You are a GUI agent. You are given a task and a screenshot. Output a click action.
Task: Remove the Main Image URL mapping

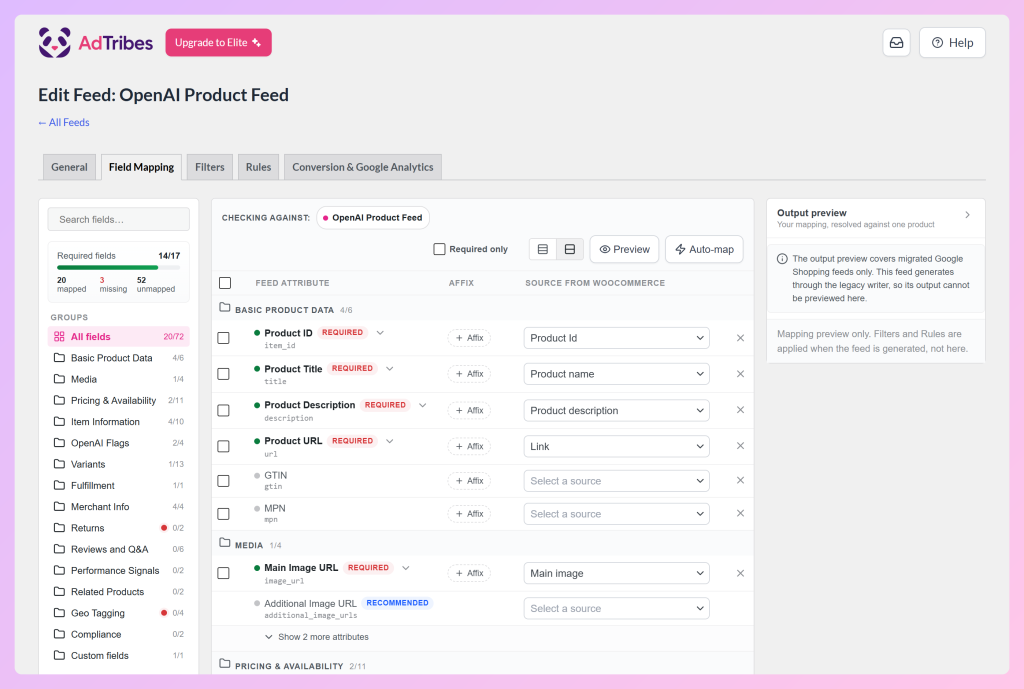tap(740, 573)
